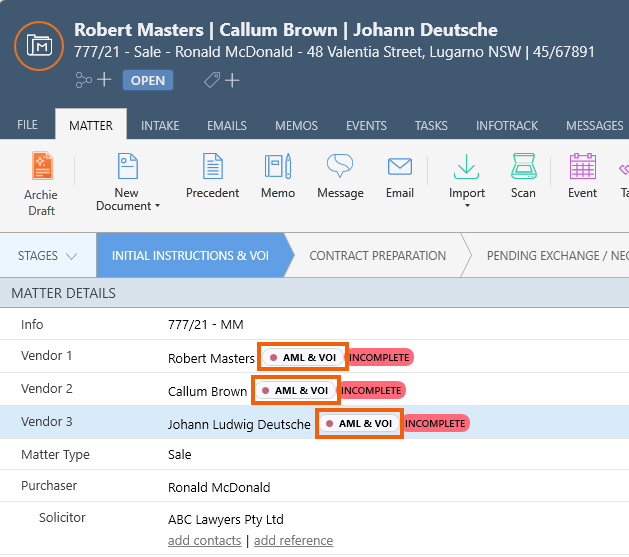Add a tag to the matter
The height and width of the screenshot is (557, 629).
pyautogui.click(x=221, y=80)
